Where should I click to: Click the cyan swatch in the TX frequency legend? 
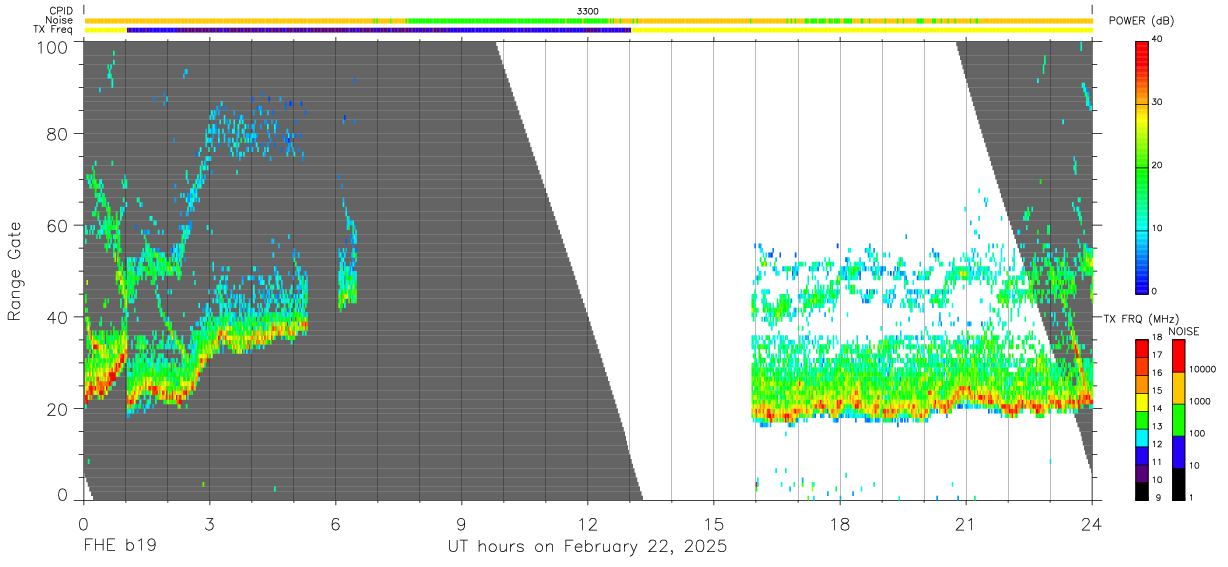[1142, 436]
